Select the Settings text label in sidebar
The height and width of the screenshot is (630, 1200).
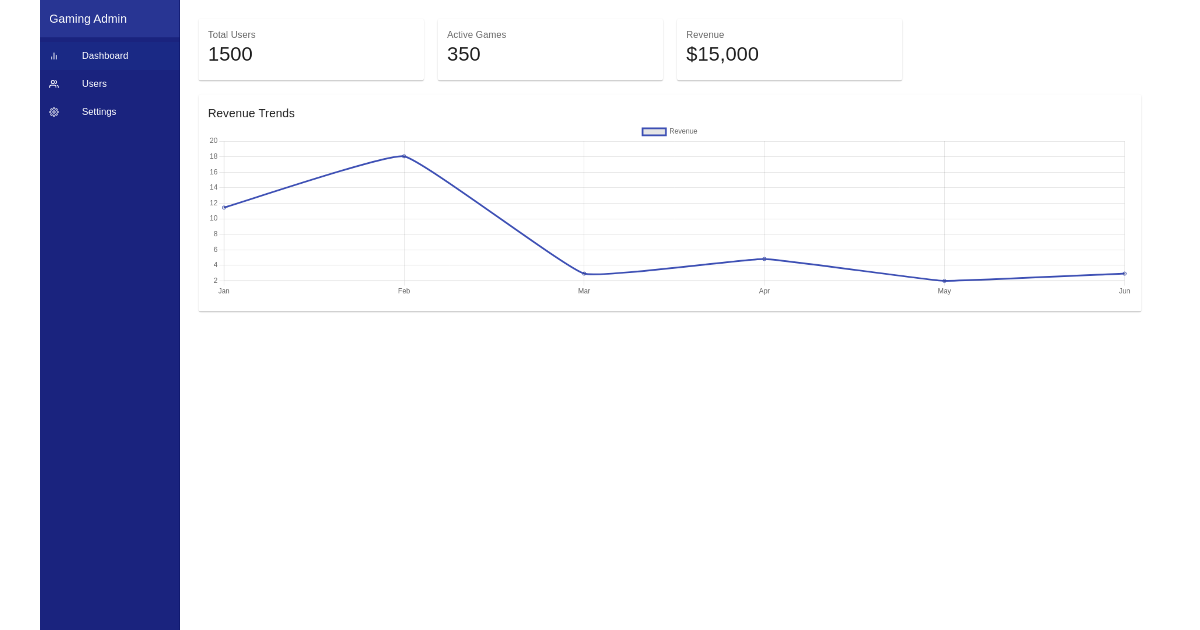pos(99,112)
